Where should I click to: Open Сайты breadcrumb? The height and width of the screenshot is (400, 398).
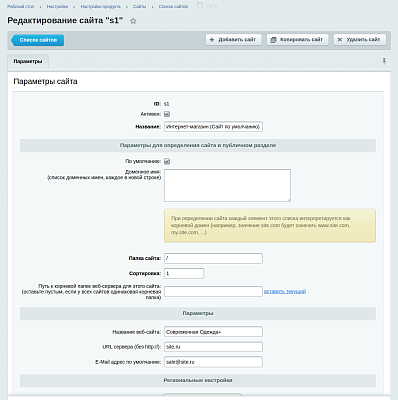click(139, 6)
